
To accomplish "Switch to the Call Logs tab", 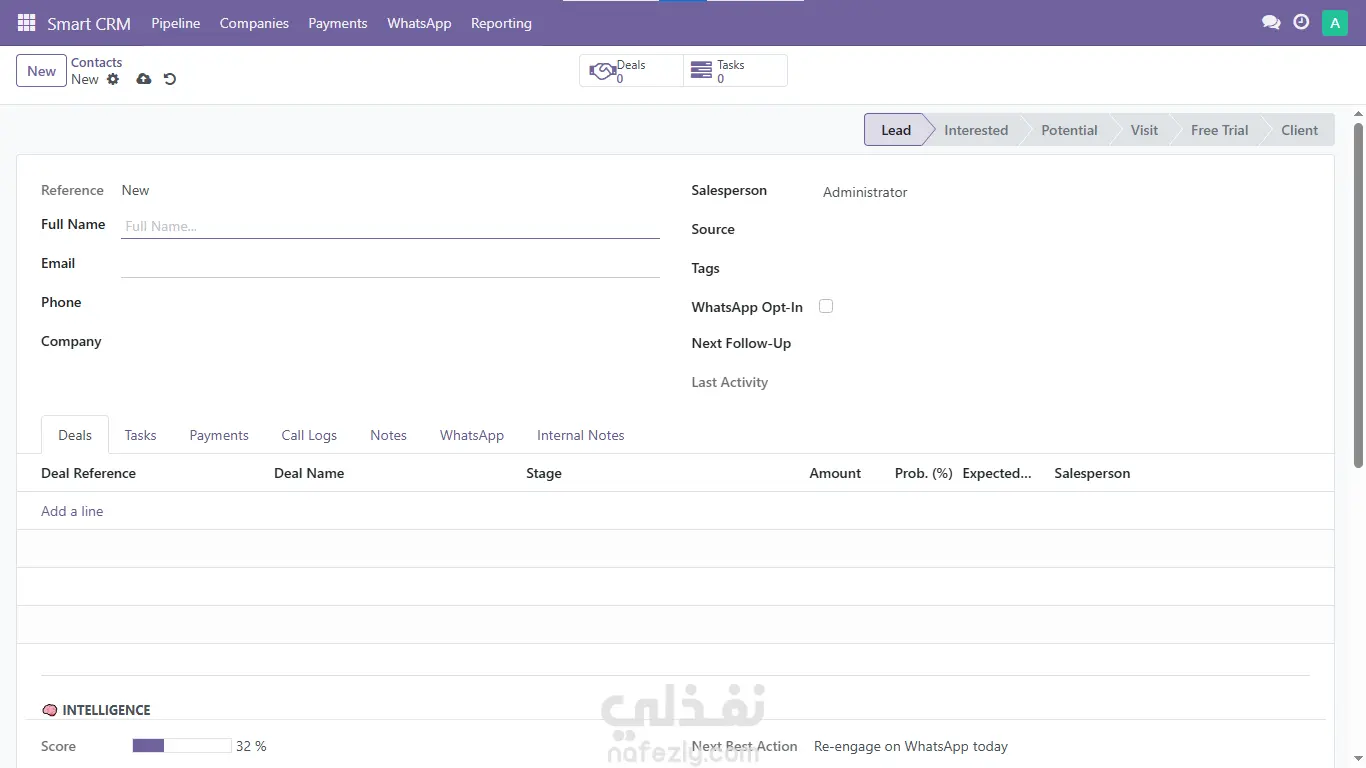I will pyautogui.click(x=309, y=435).
